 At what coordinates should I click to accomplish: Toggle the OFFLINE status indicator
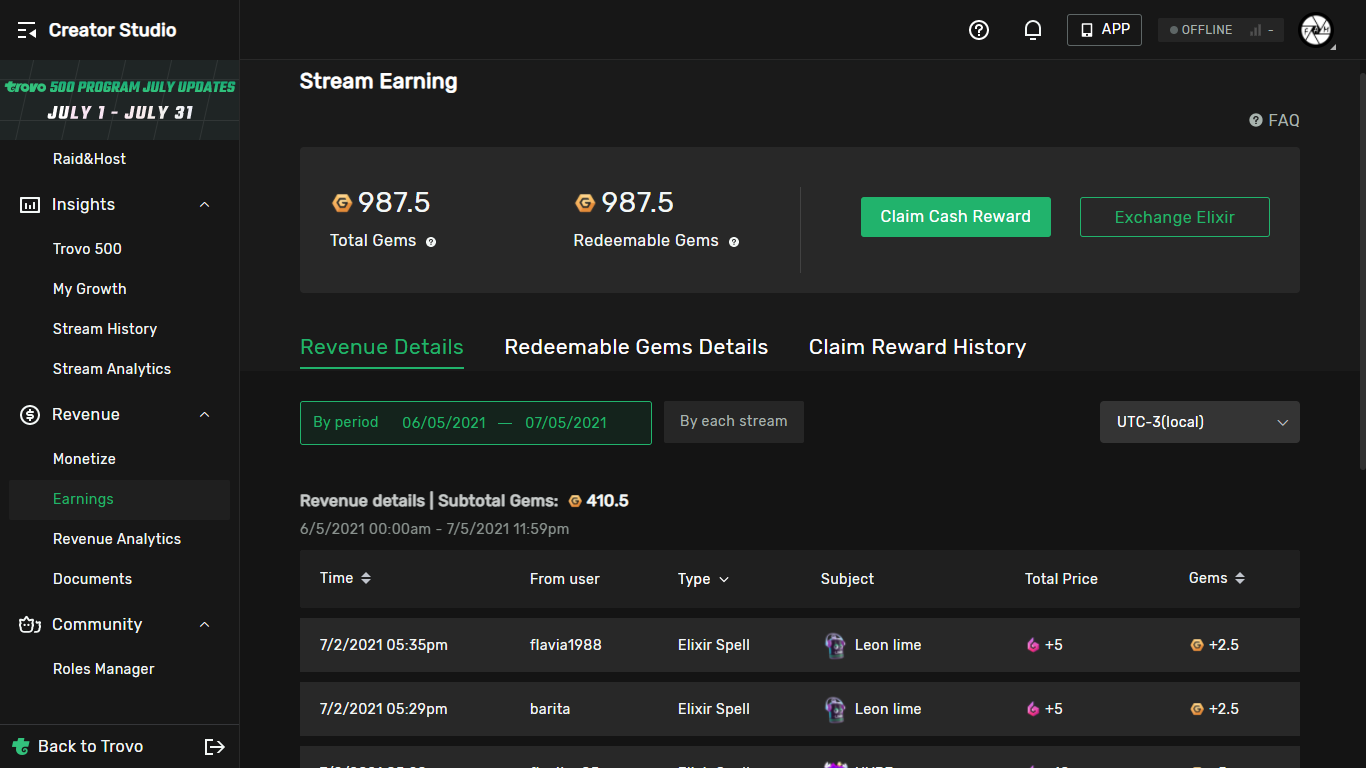tap(1219, 29)
